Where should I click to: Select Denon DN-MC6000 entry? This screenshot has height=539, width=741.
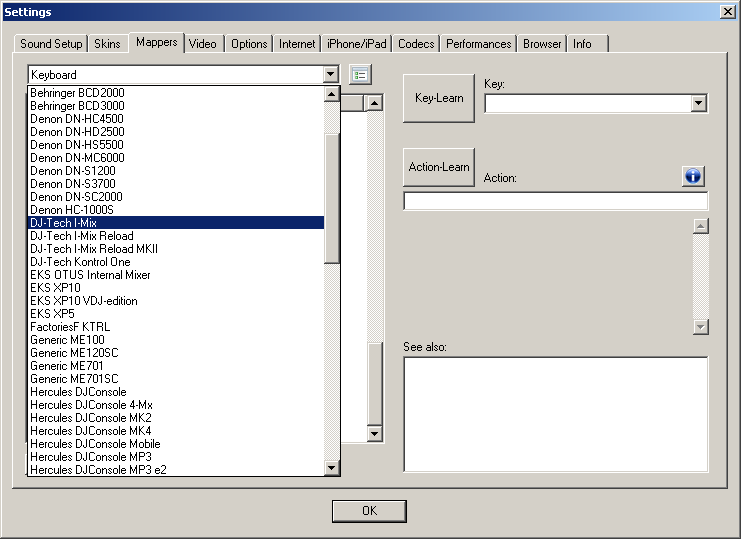(x=176, y=158)
